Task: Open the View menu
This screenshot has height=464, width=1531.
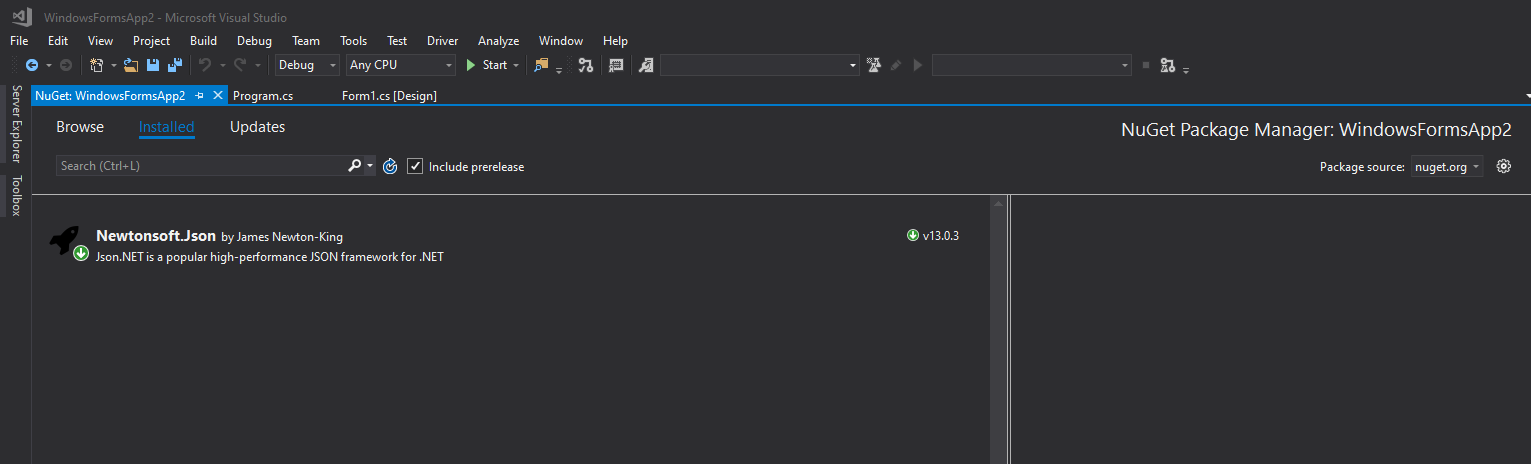Action: pyautogui.click(x=100, y=41)
